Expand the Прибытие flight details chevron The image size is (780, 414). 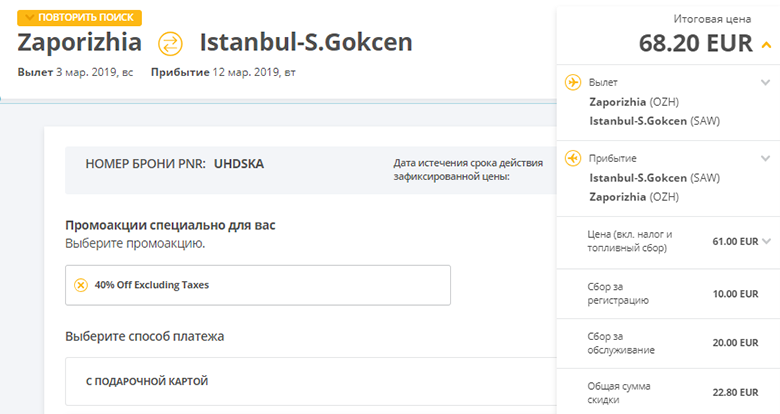pos(765,158)
